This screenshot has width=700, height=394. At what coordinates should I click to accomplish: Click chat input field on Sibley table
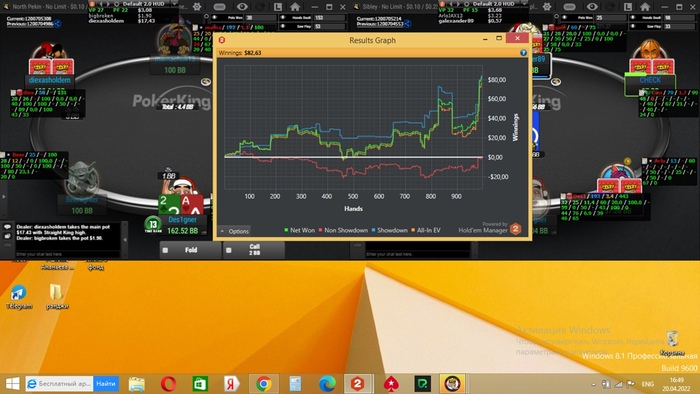point(417,254)
